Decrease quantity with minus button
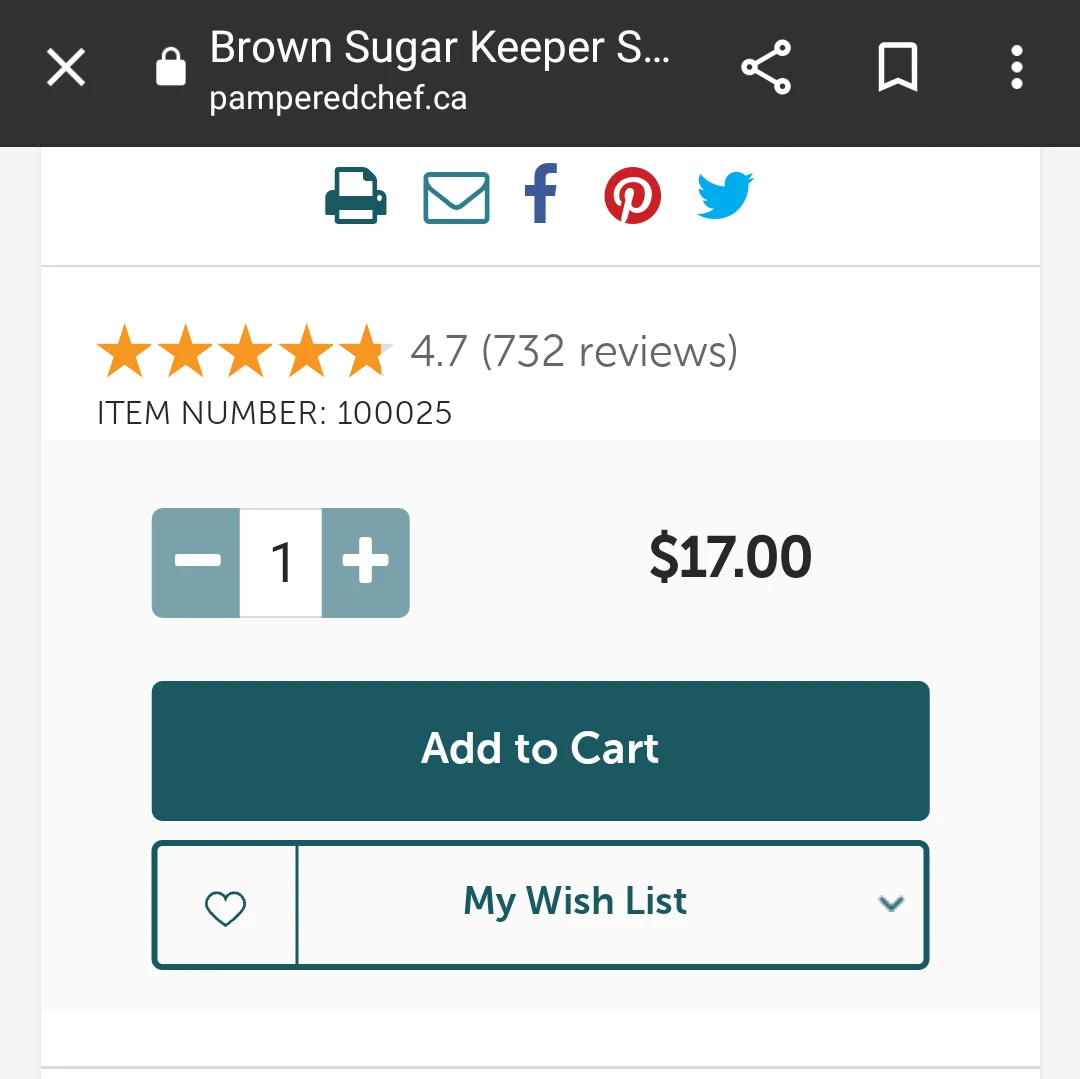Image resolution: width=1080 pixels, height=1079 pixels. pyautogui.click(x=196, y=563)
